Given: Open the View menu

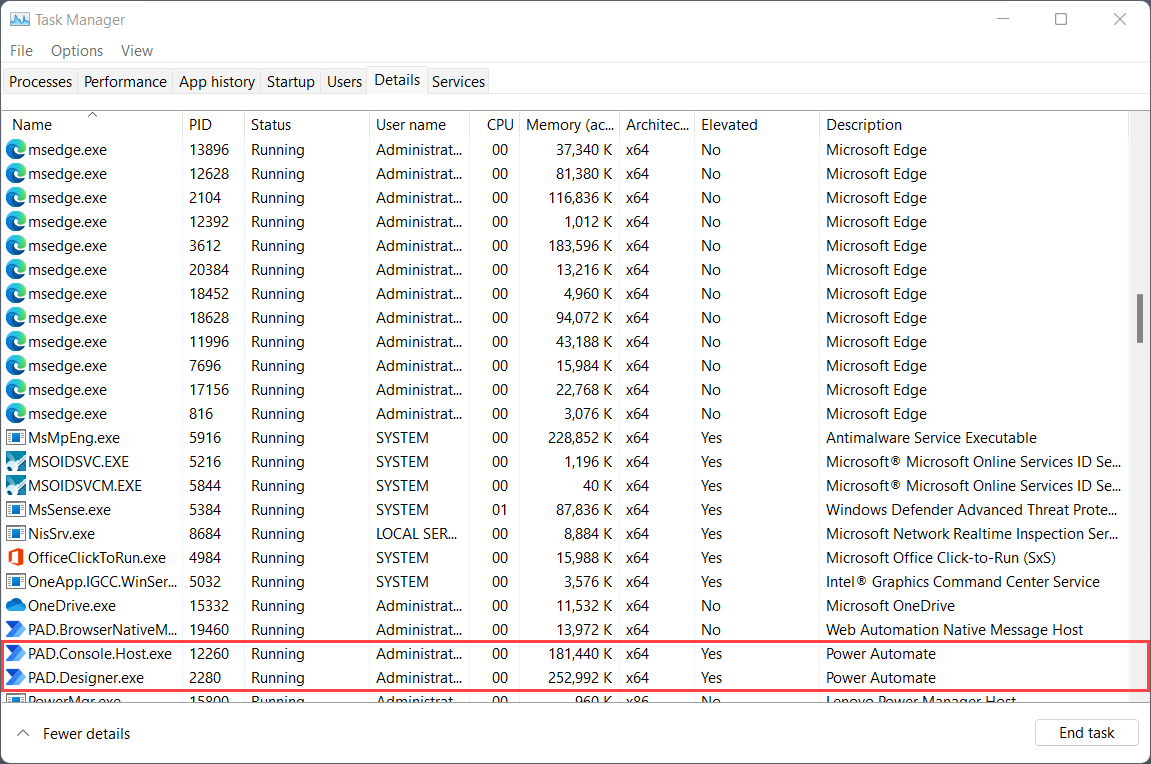Looking at the screenshot, I should click(137, 50).
